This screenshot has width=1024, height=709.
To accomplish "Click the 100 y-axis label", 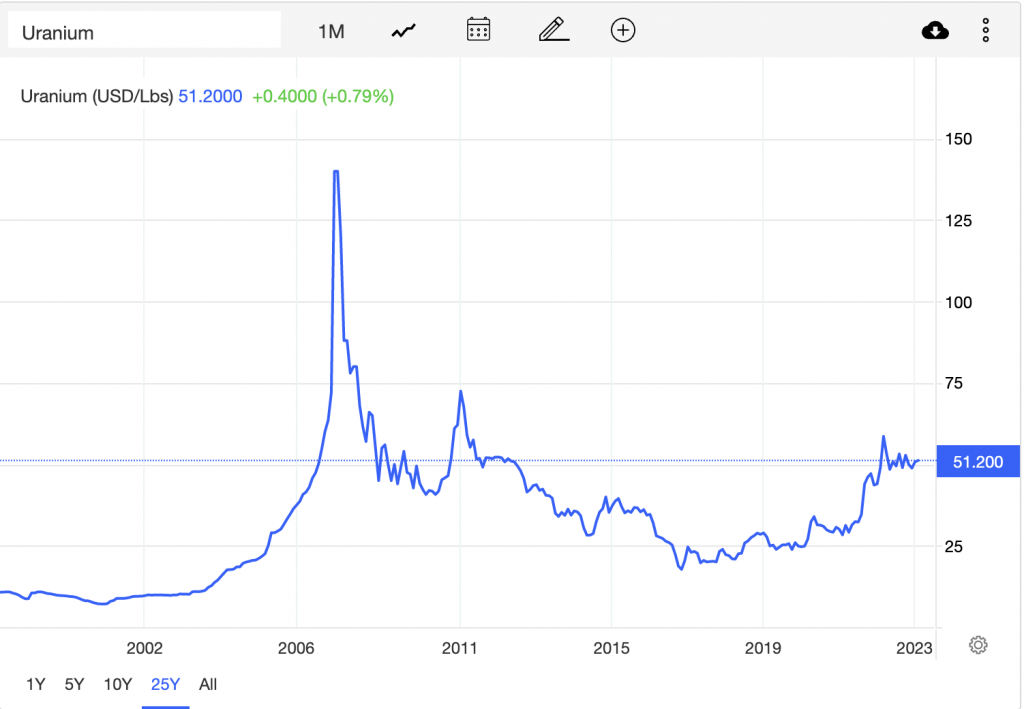I will (959, 302).
